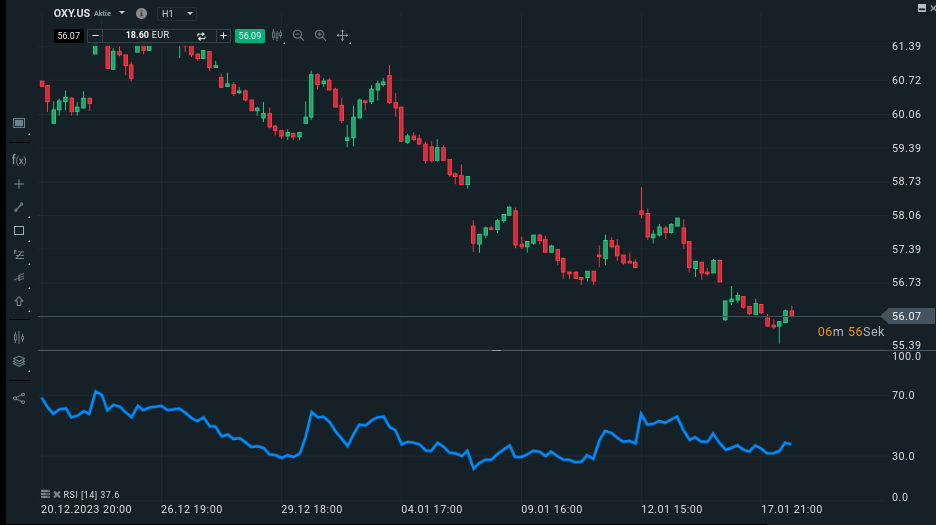Click the current price tag 56.07 on axis
Screen dimensions: 936x525
[907, 316]
